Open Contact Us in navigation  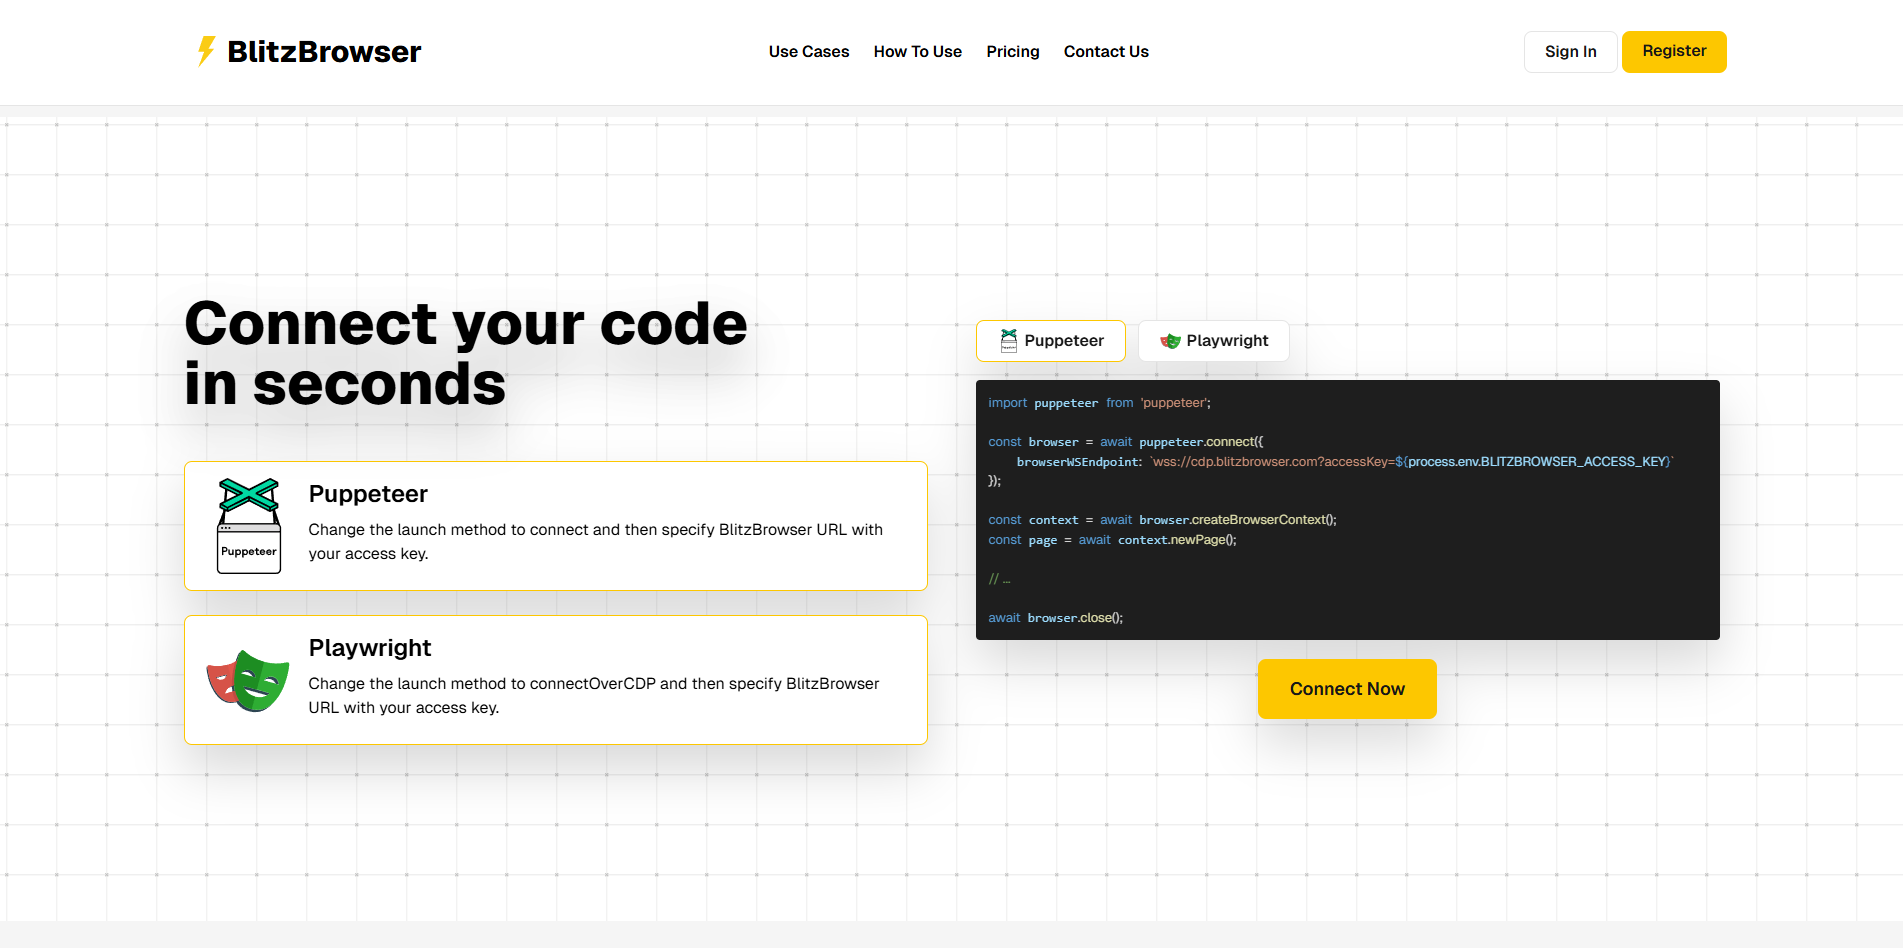click(1106, 52)
